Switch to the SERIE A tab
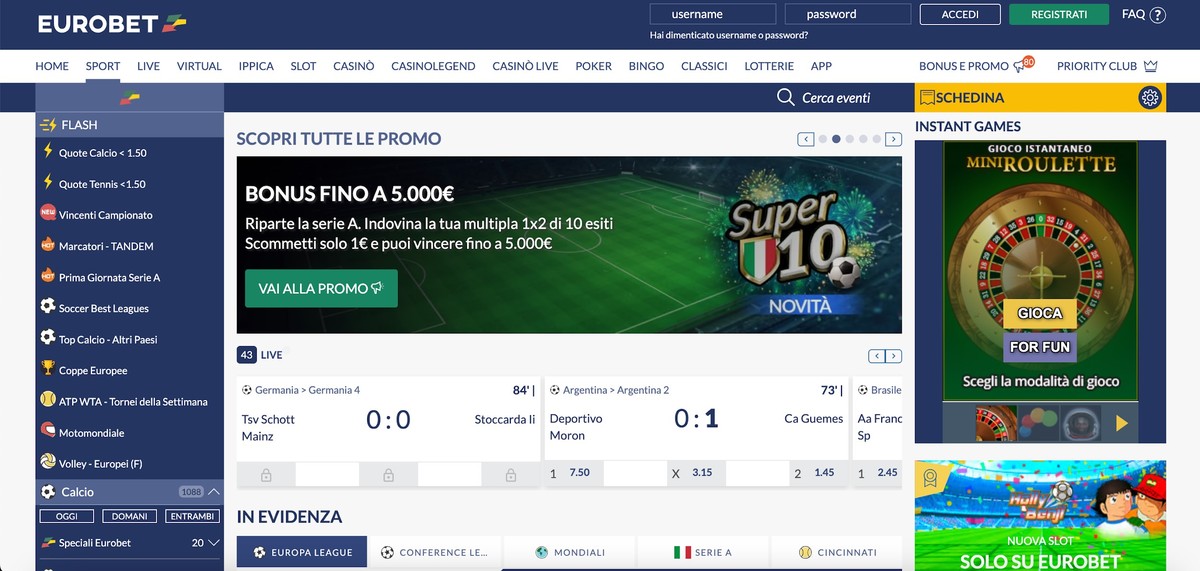 pos(703,552)
